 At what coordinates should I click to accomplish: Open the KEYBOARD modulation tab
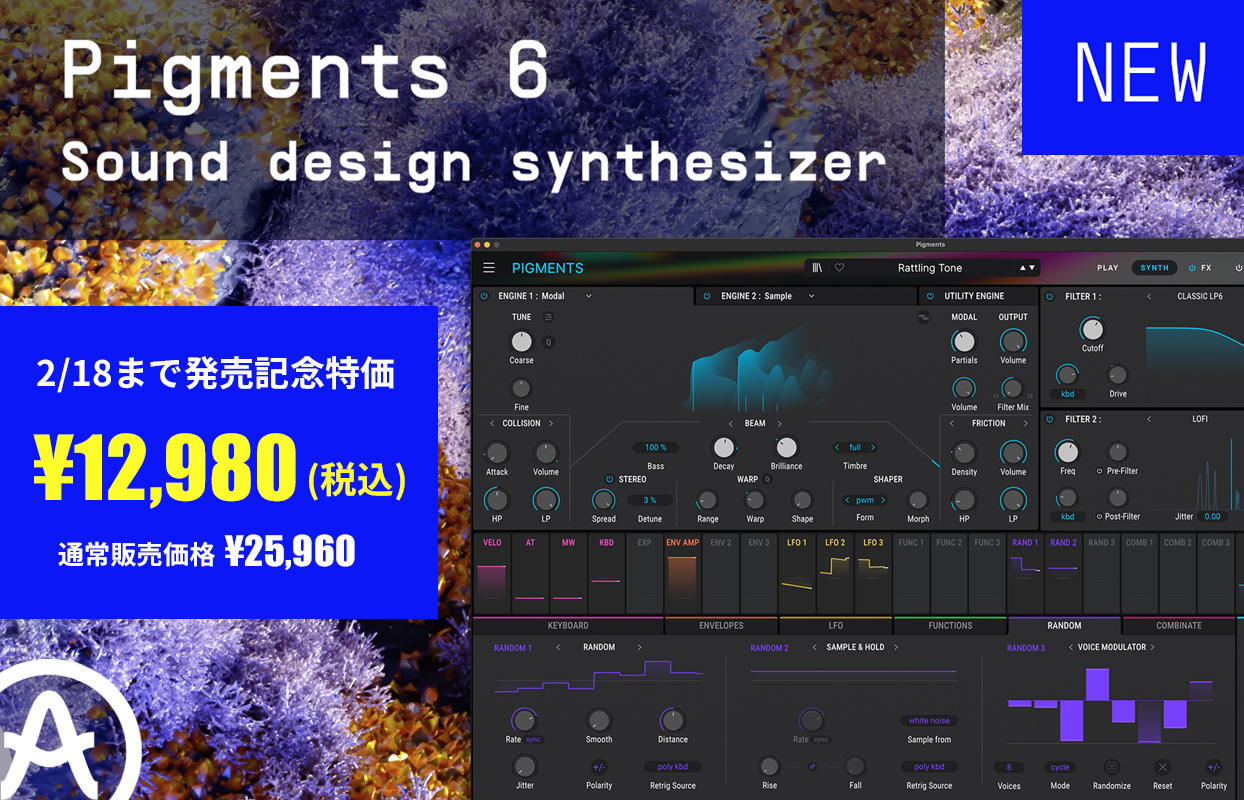[x=568, y=626]
